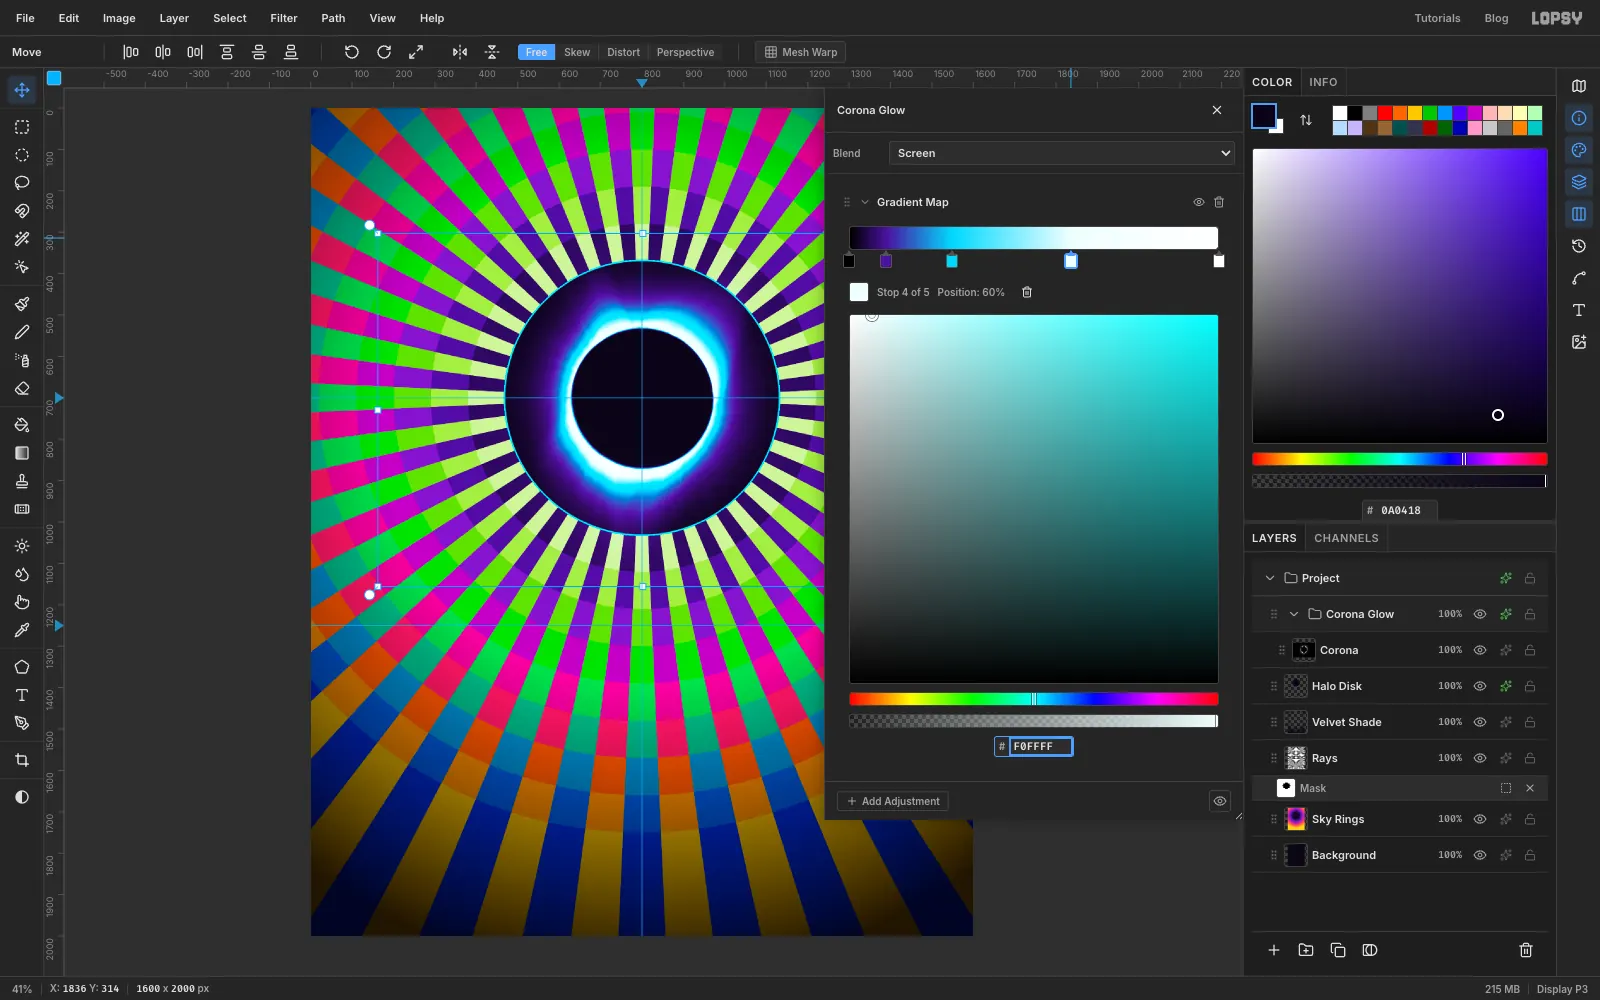Open the Filter menu

click(x=284, y=18)
